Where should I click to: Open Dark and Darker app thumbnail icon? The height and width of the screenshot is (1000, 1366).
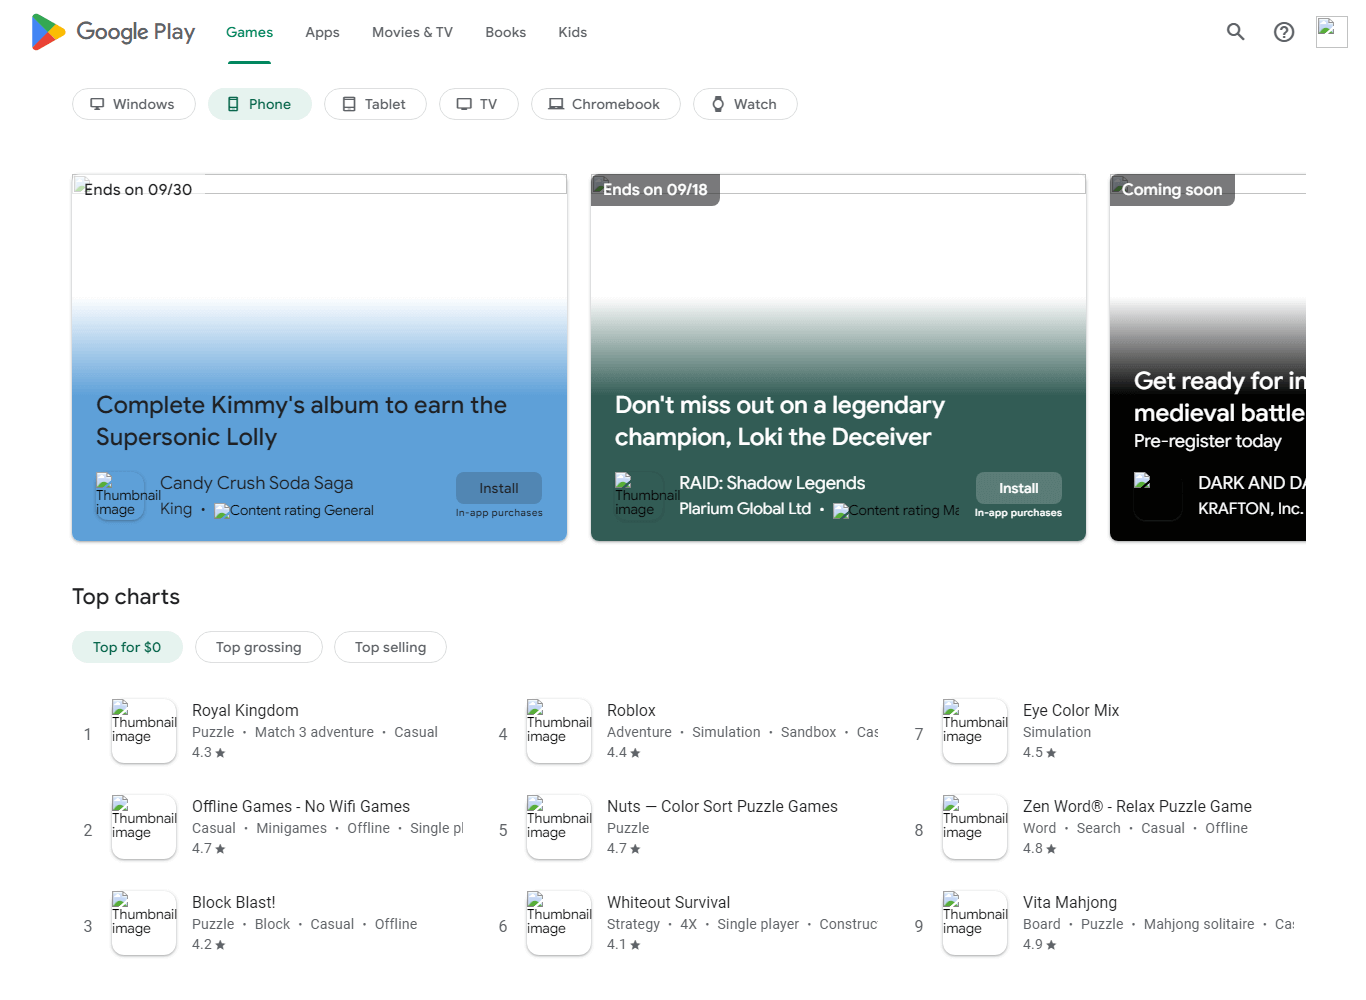click(x=1158, y=496)
